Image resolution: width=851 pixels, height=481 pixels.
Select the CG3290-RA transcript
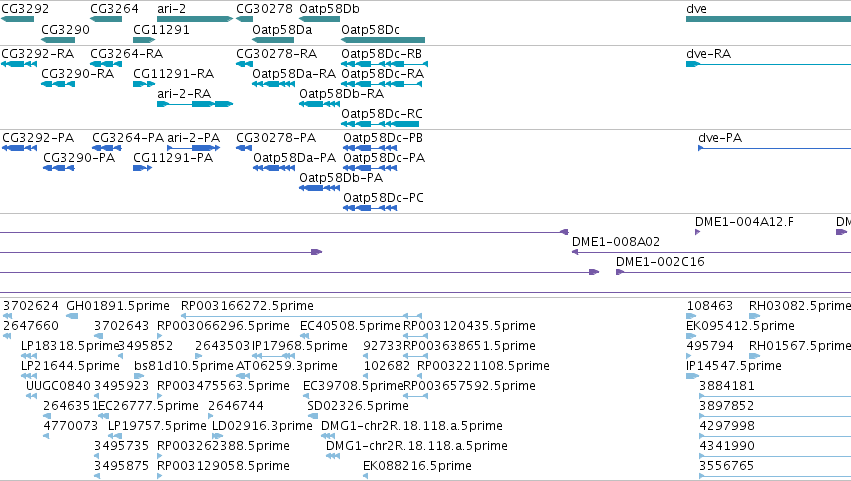pyautogui.click(x=58, y=84)
